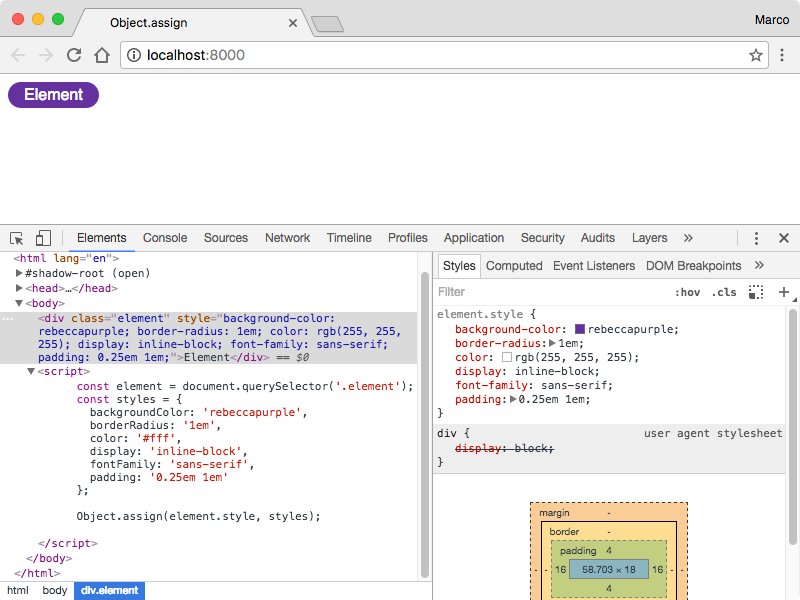Select the html lang="en" node
This screenshot has height=600, width=800.
coord(66,258)
